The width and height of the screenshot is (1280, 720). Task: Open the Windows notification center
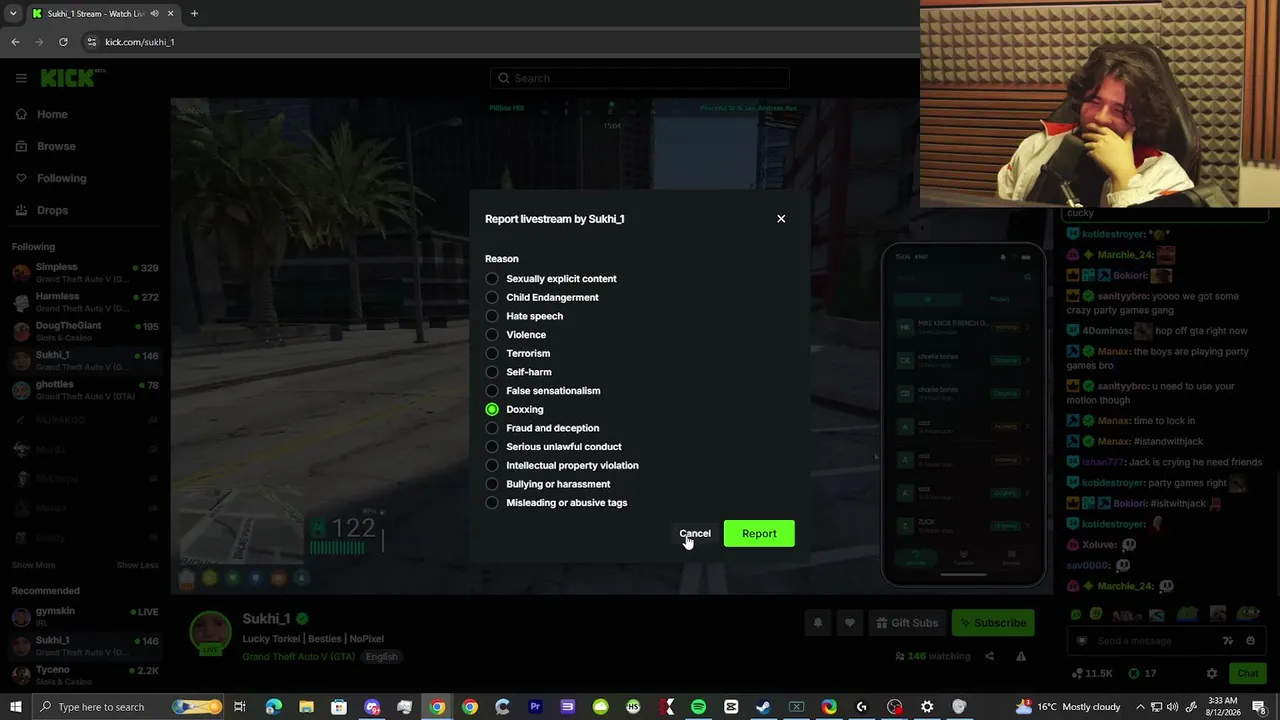point(1259,707)
